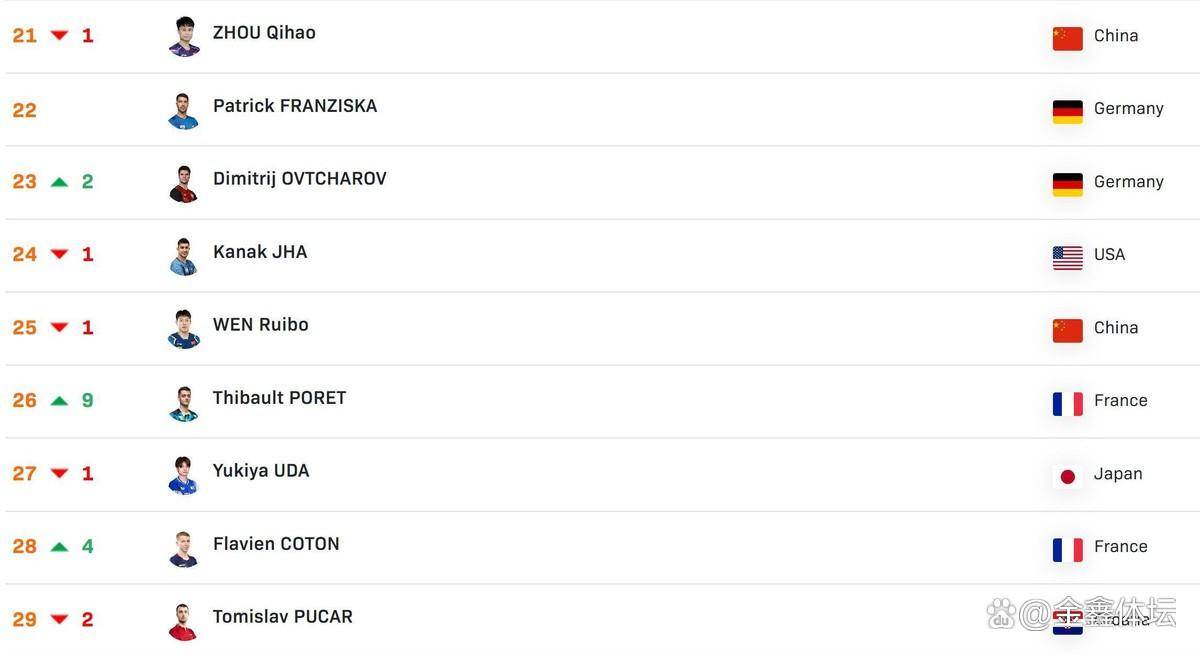The image size is (1200, 655).
Task: Select Germany flag in Patrick FRANZISKA's row
Action: (1067, 110)
